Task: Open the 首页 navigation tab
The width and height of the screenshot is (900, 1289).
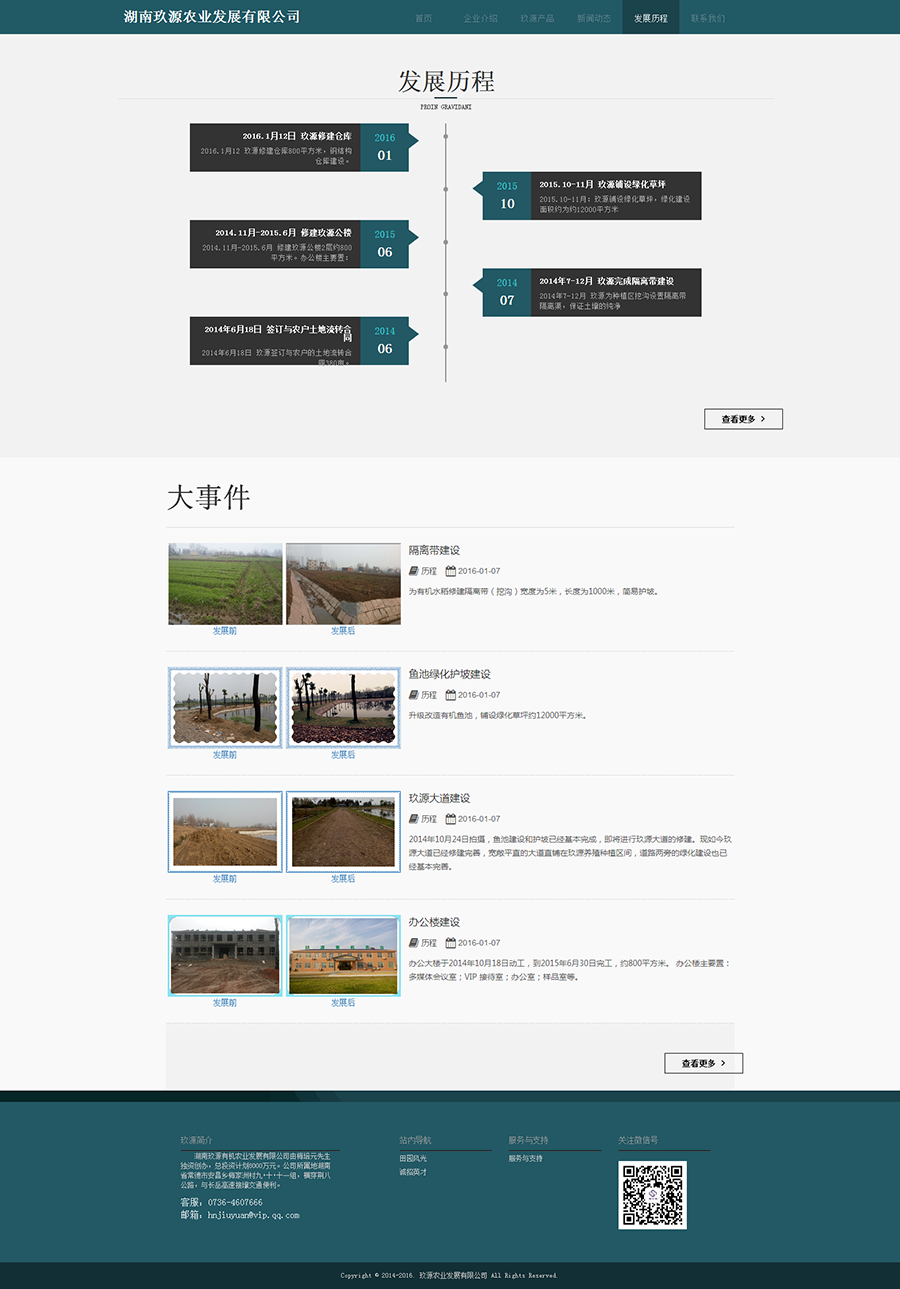Action: [424, 18]
